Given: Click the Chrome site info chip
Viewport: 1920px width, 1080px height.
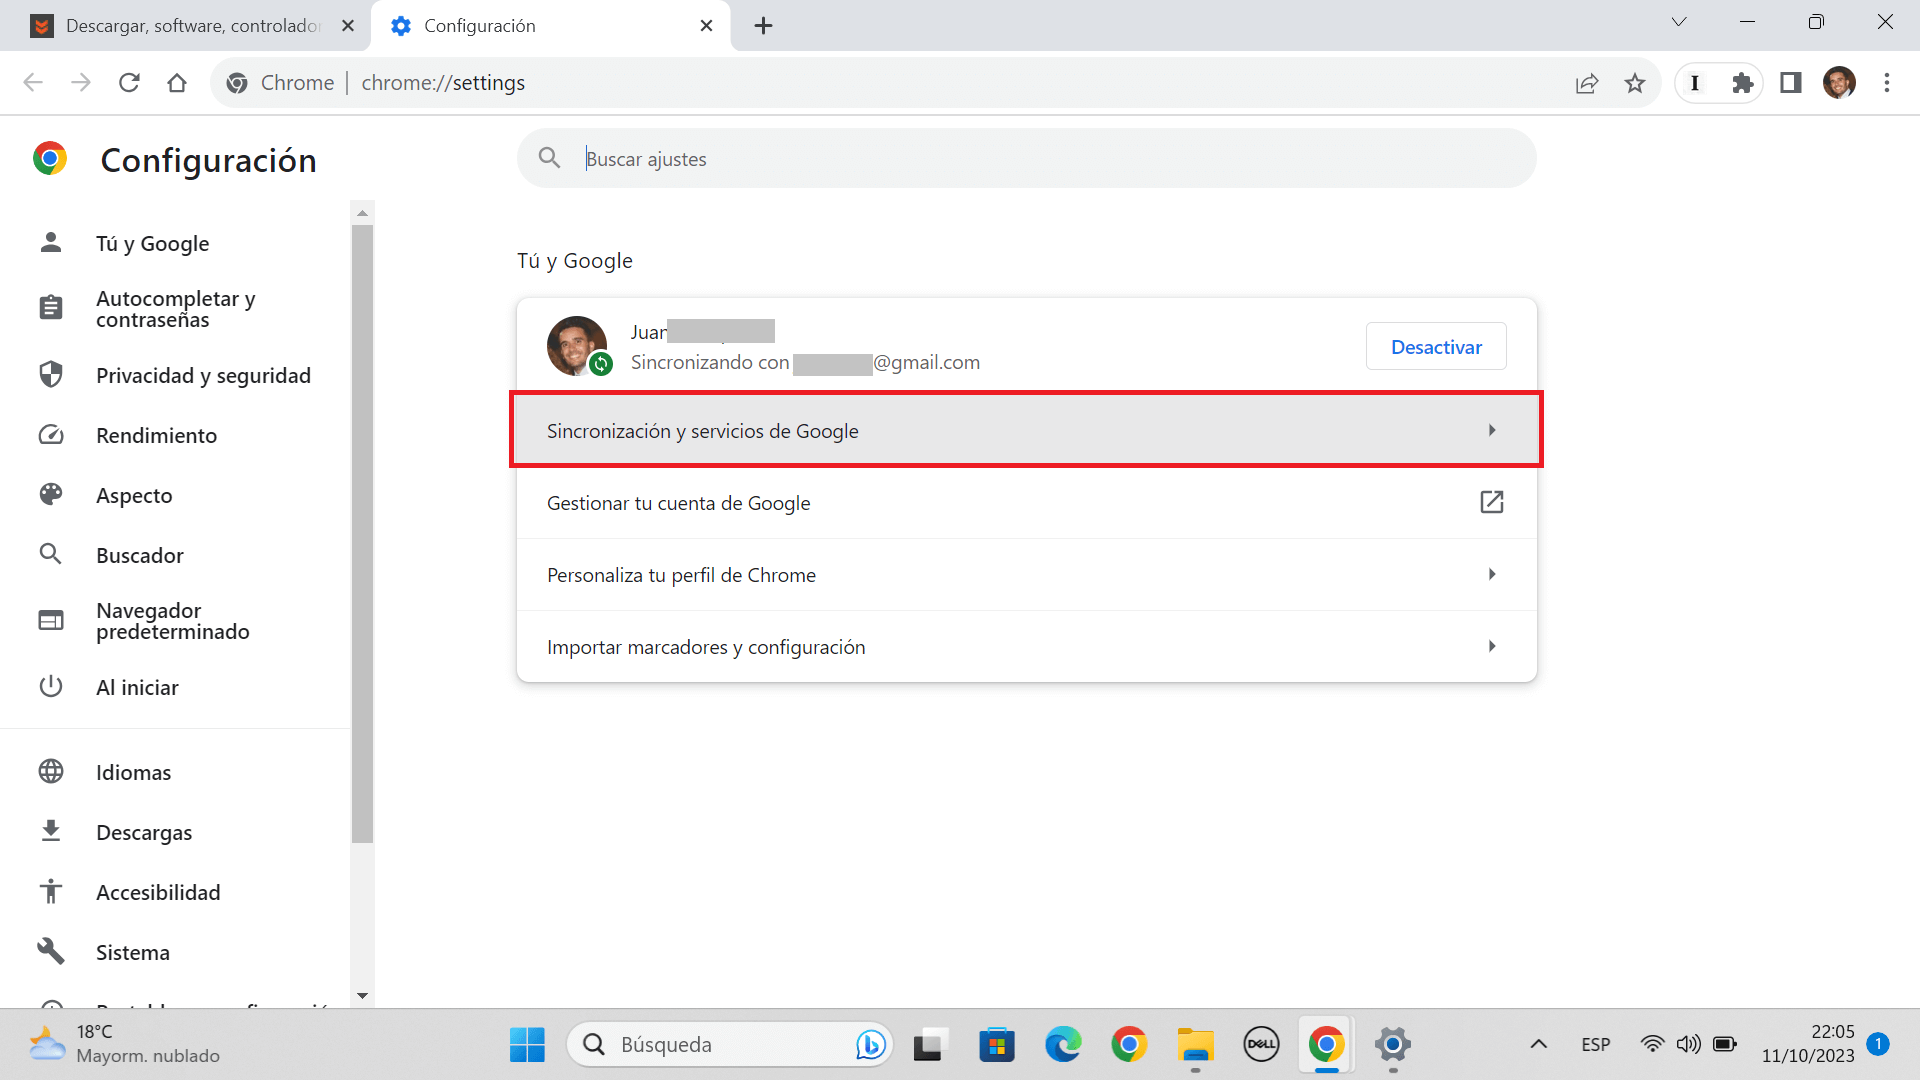Looking at the screenshot, I should (x=281, y=83).
